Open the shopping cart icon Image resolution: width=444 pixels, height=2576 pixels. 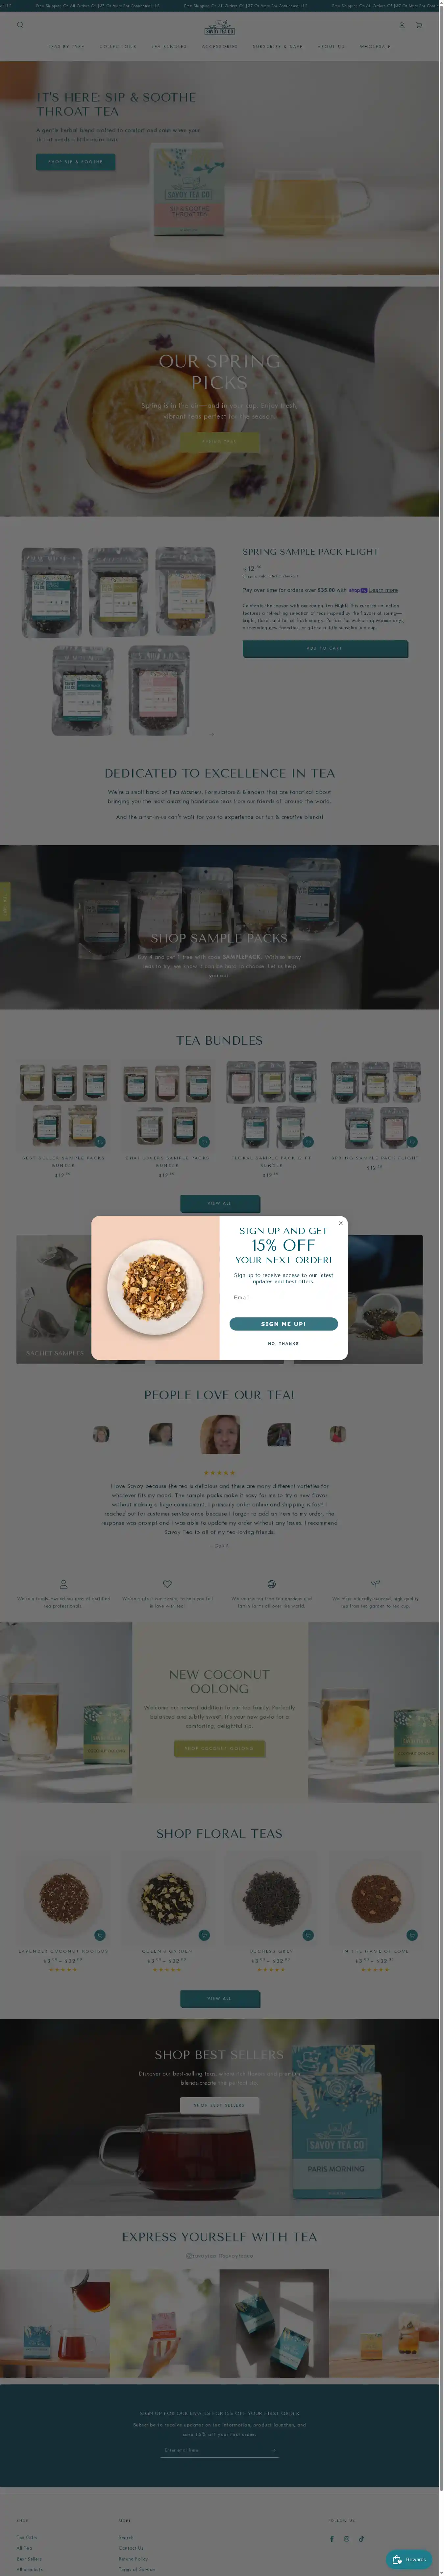[419, 25]
